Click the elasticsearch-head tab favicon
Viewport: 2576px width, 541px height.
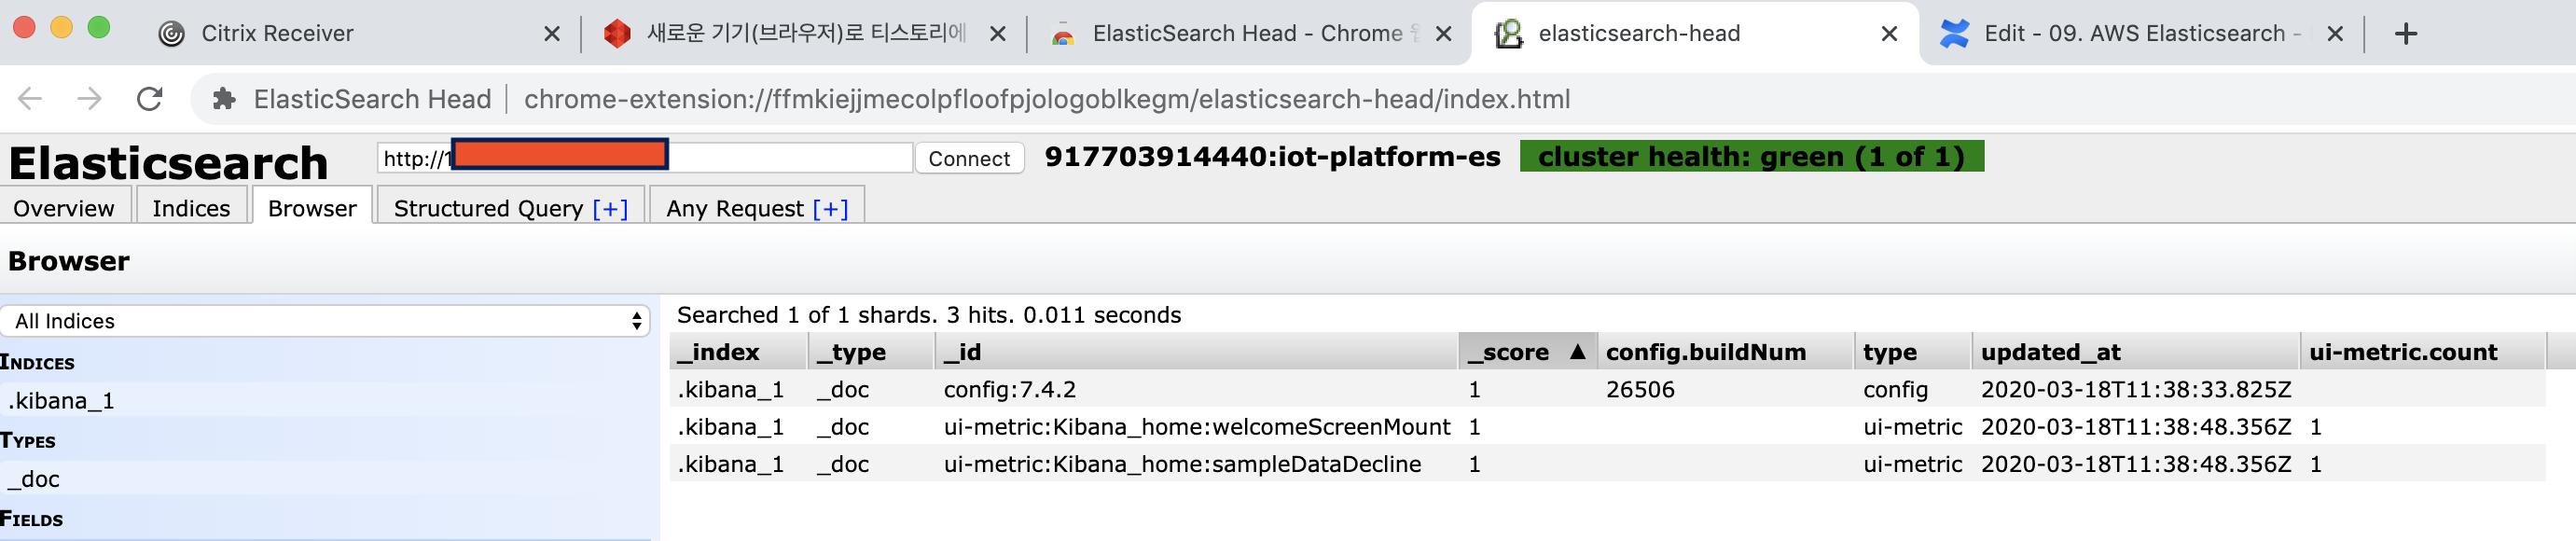point(1508,34)
